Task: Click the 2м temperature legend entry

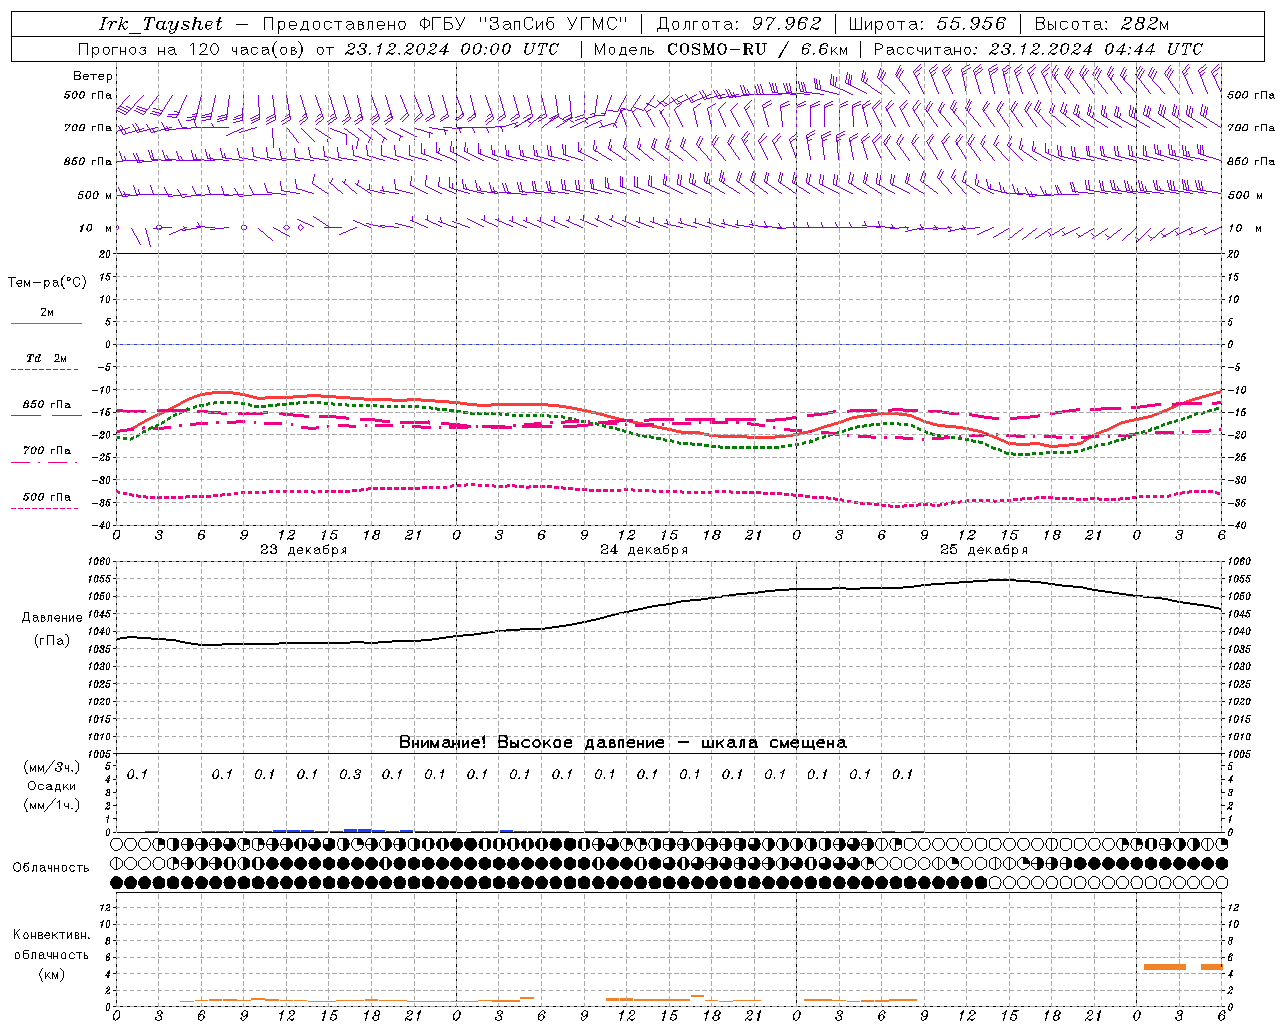Action: [47, 313]
